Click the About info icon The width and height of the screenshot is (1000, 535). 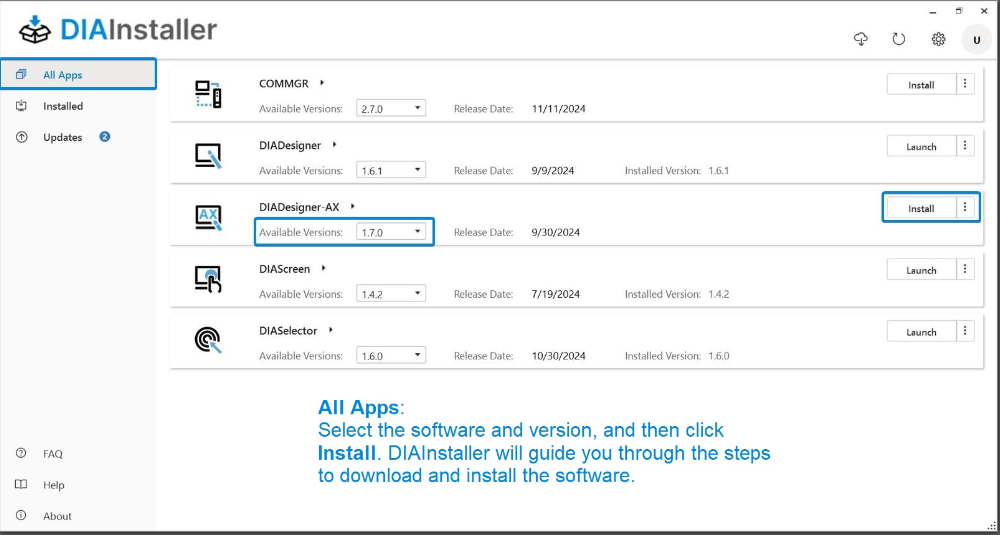click(x=21, y=515)
